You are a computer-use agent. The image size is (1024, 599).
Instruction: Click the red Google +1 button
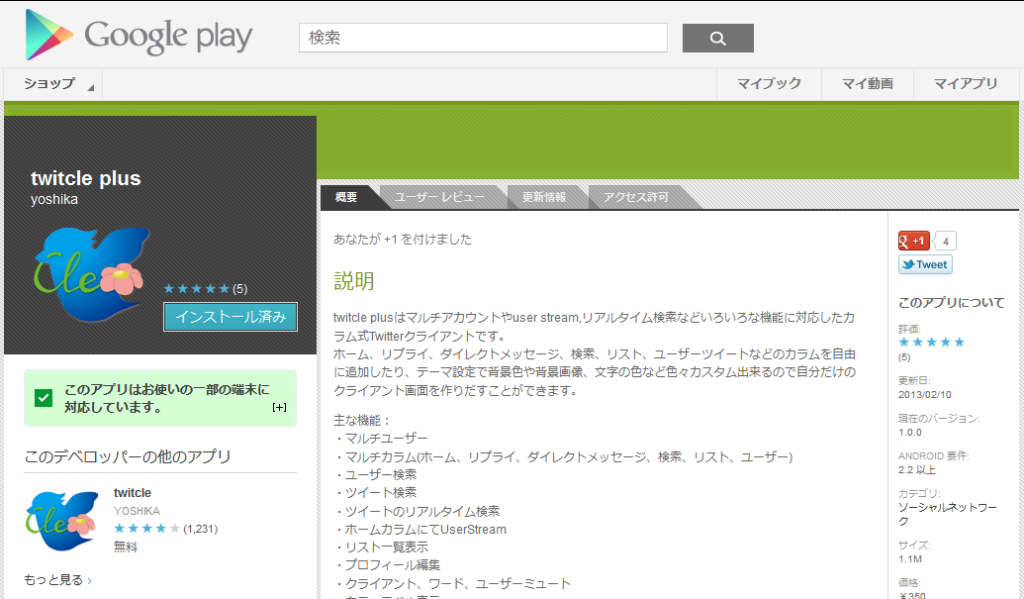click(914, 241)
